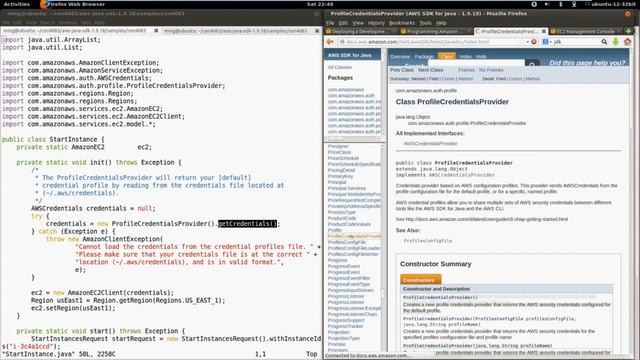This screenshot has width=640, height=360.
Task: Click the AWS SDK for Java header
Action: click(350, 55)
